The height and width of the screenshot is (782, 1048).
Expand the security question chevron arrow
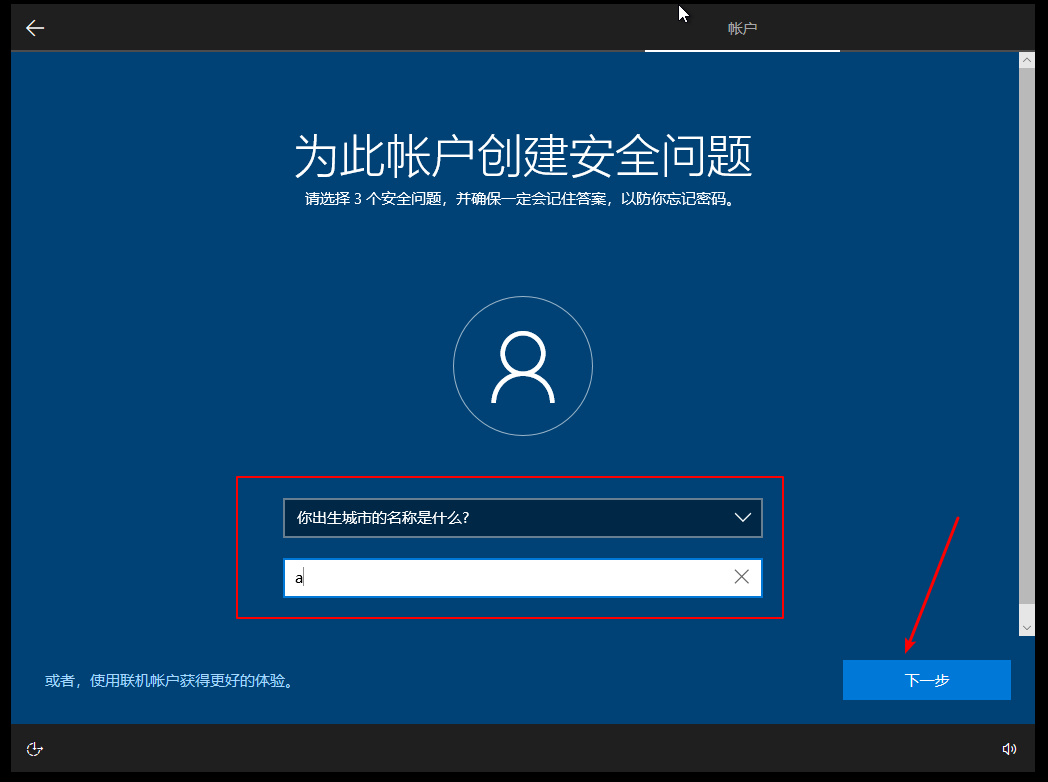(x=742, y=518)
